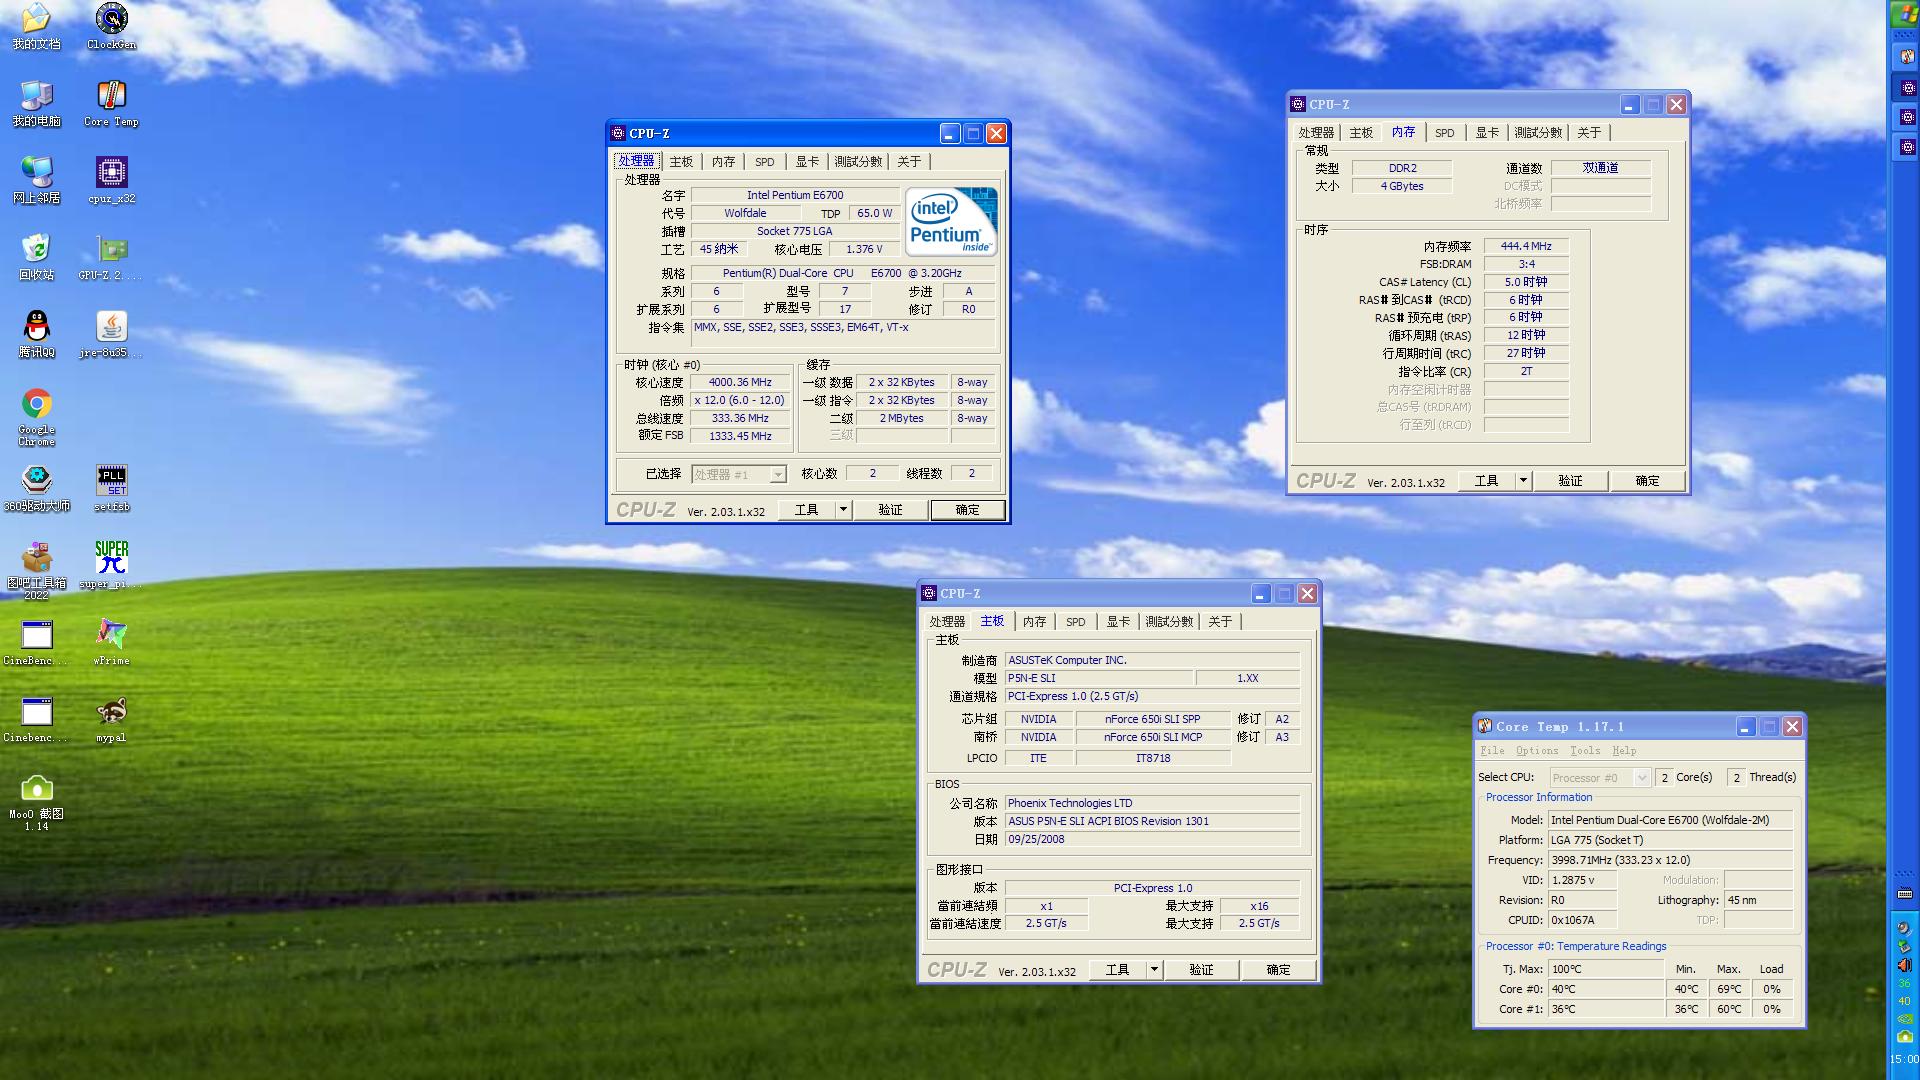Click the green camera tray icon
The image size is (1920, 1080).
pyautogui.click(x=1904, y=1036)
